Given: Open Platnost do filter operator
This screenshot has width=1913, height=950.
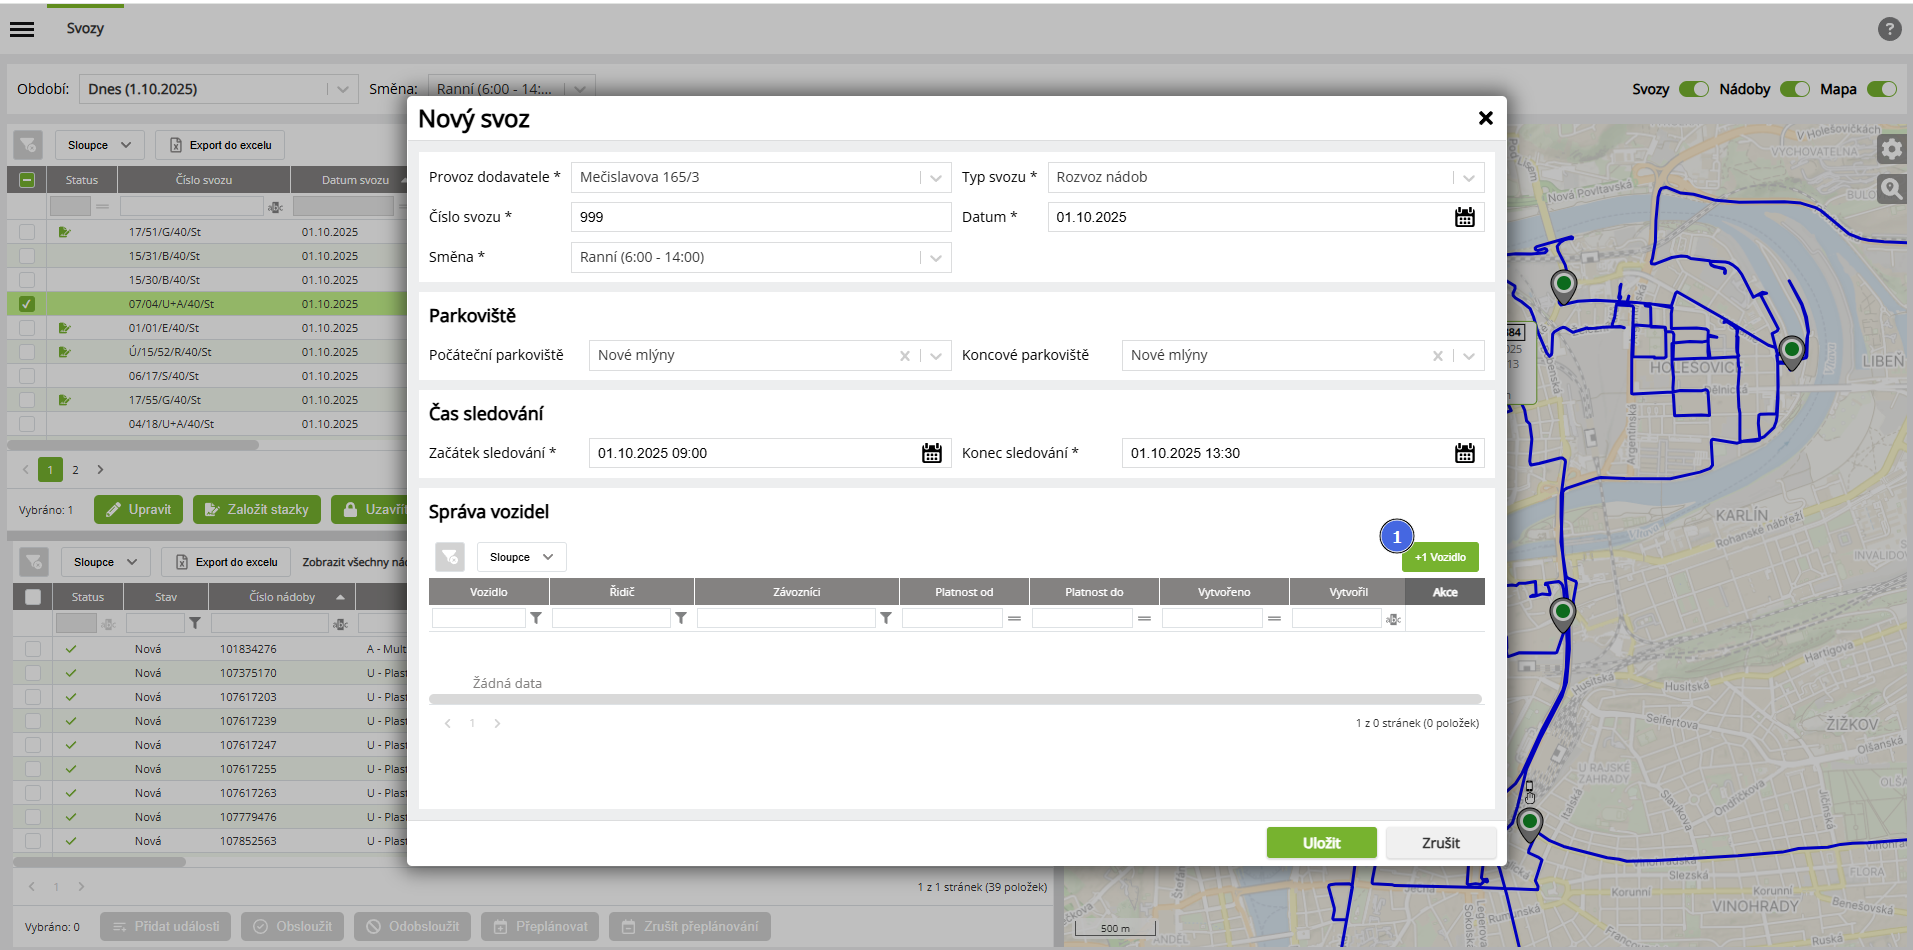Looking at the screenshot, I should click(x=1144, y=619).
